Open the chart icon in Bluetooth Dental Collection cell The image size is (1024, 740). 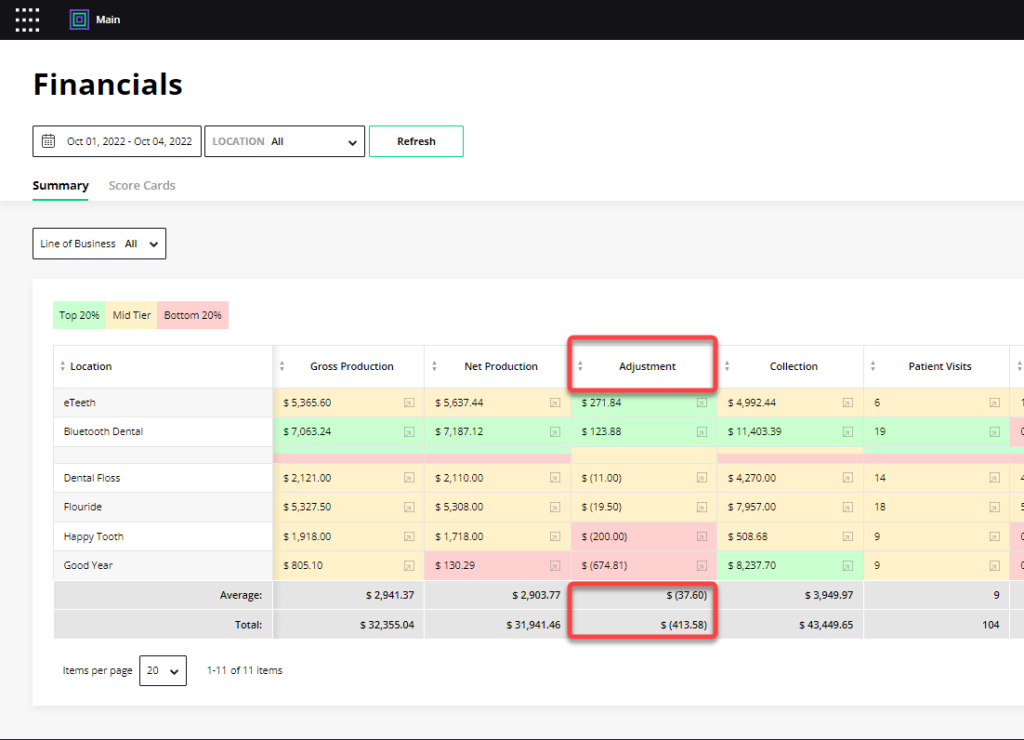coord(846,432)
